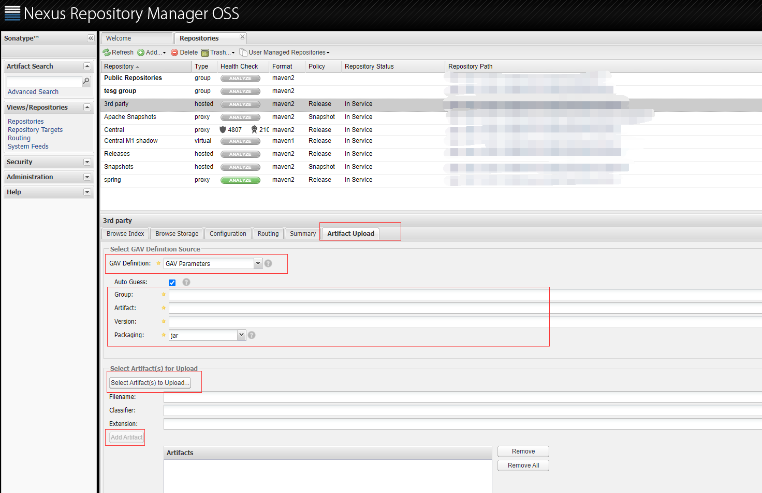Click the Nexus Repository Manager logo icon
762x493 pixels.
click(x=12, y=13)
